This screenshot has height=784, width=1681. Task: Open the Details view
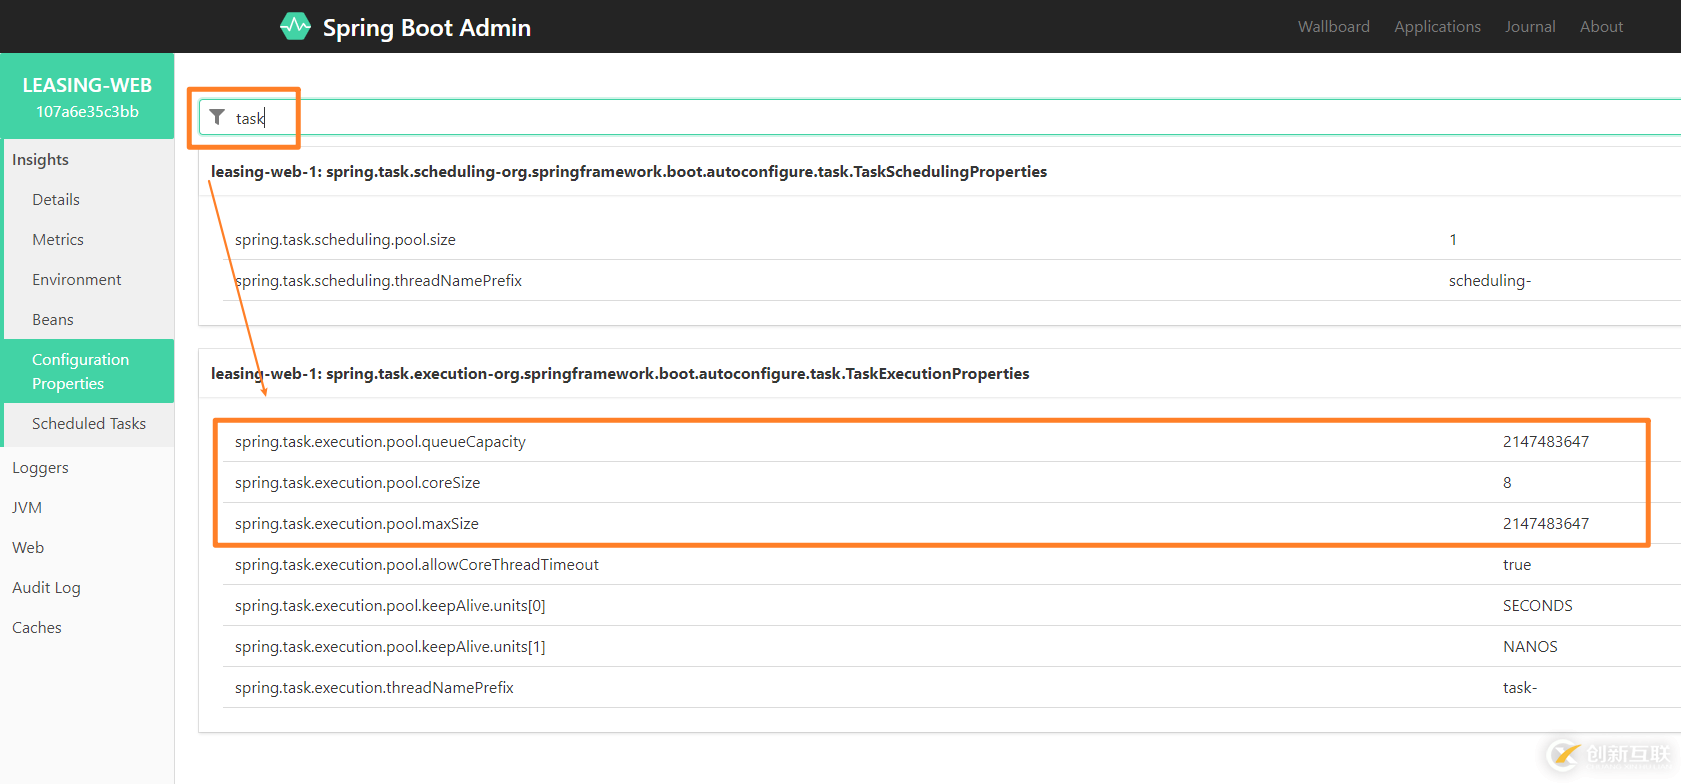coord(56,200)
